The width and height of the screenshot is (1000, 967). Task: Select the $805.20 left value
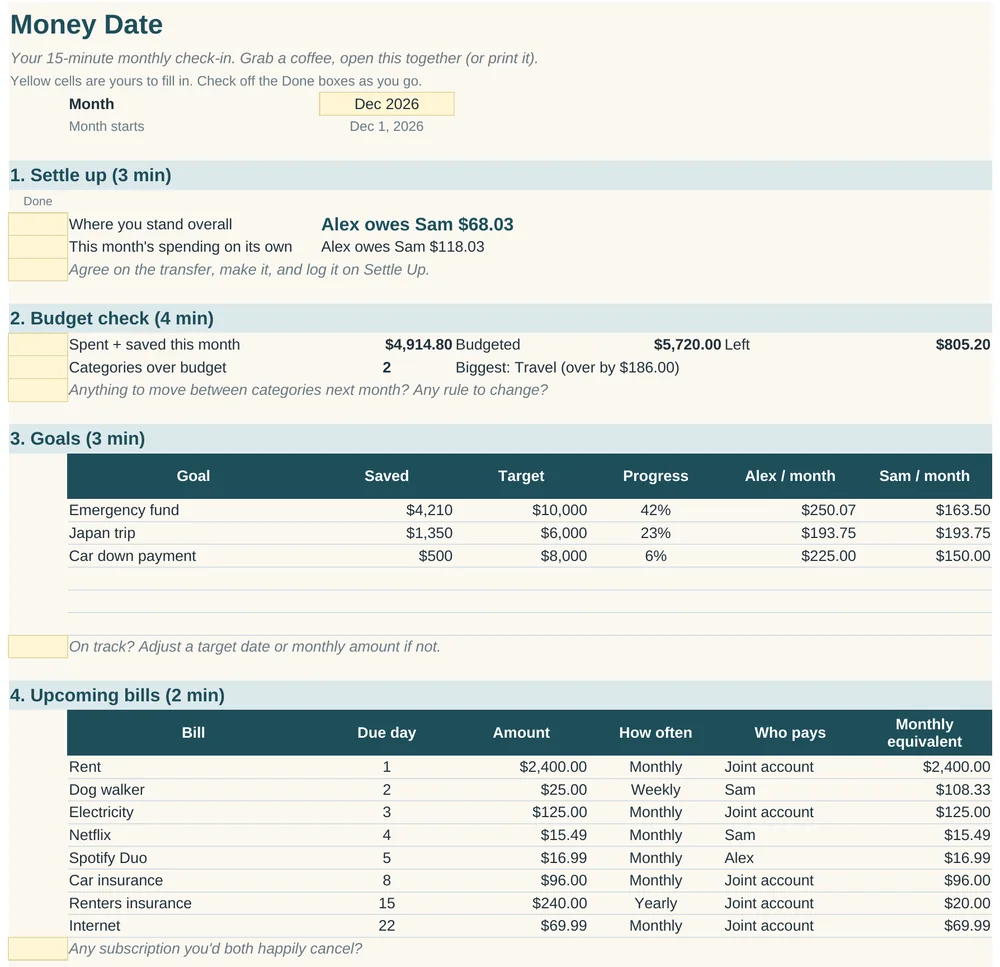click(x=963, y=344)
